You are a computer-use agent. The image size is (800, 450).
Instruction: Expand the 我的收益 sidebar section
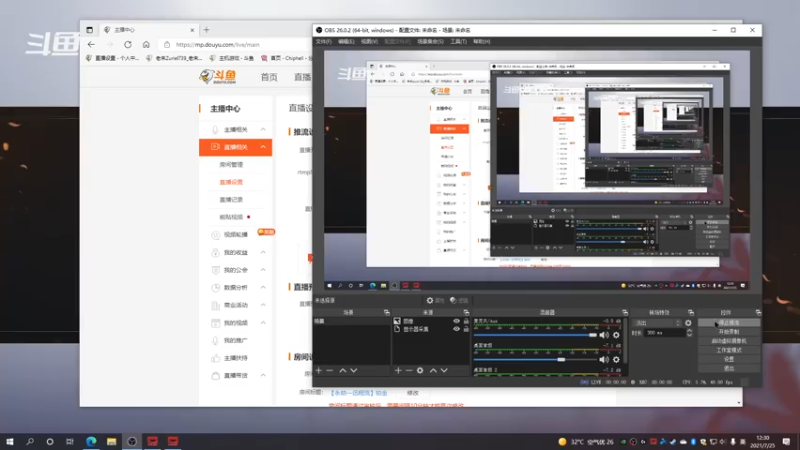263,252
